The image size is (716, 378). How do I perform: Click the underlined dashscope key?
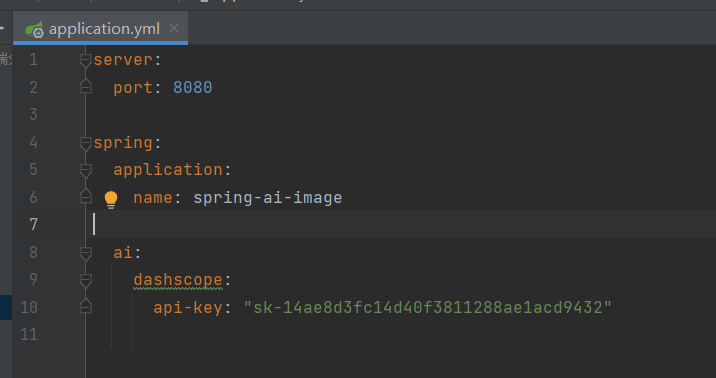[x=178, y=280]
